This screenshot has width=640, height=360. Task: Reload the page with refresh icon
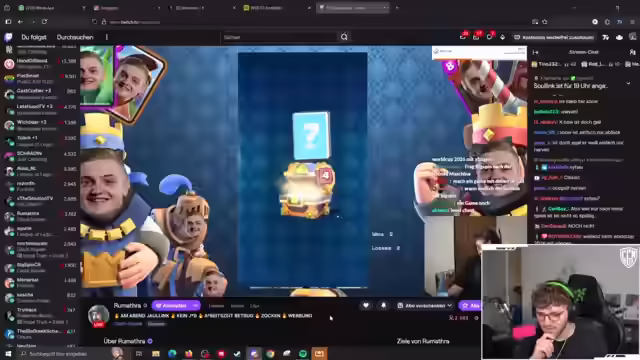pos(44,22)
